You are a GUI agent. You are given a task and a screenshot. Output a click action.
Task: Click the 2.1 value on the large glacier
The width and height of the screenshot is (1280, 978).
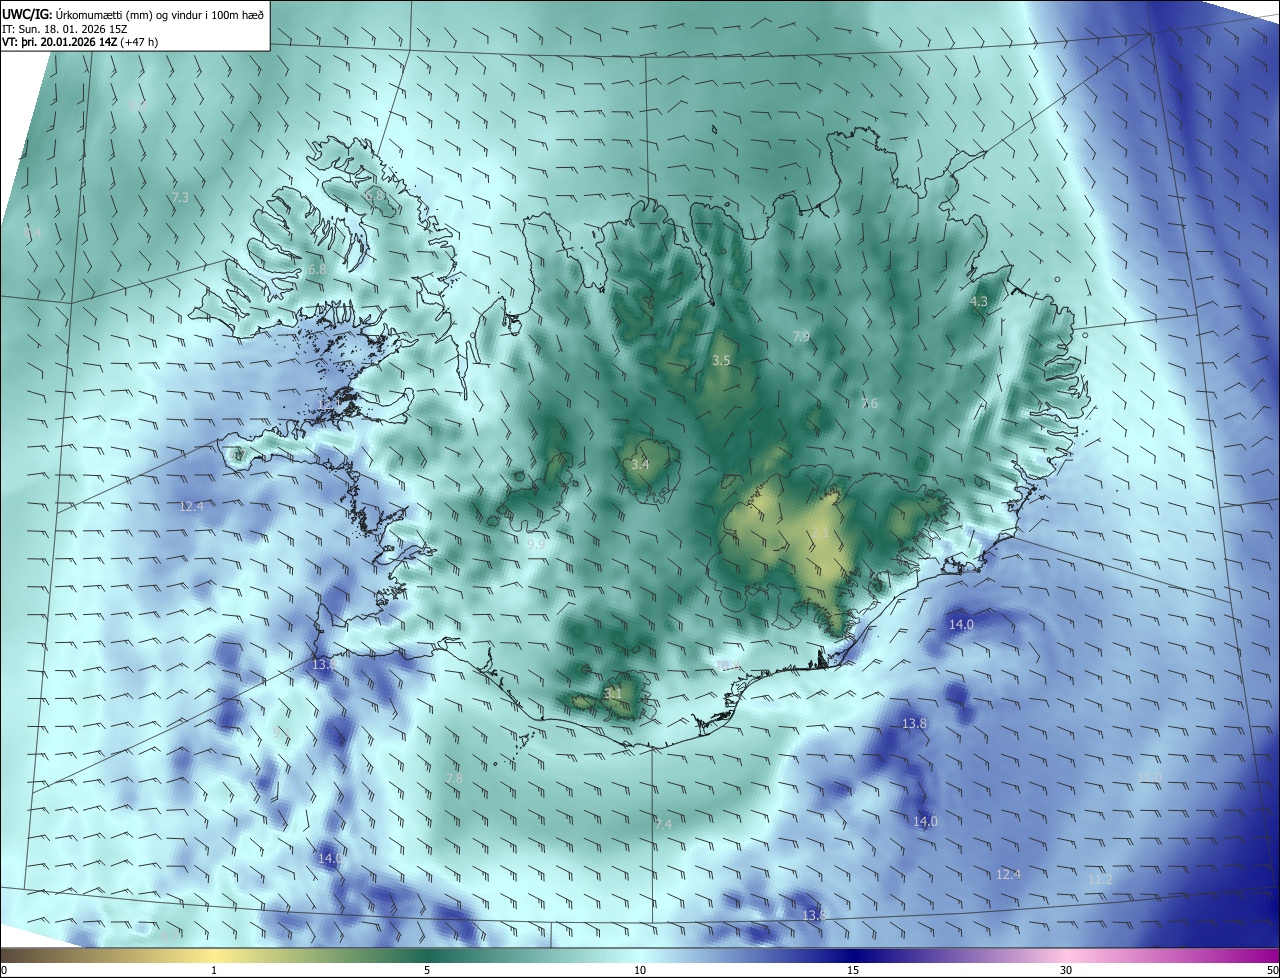point(819,532)
